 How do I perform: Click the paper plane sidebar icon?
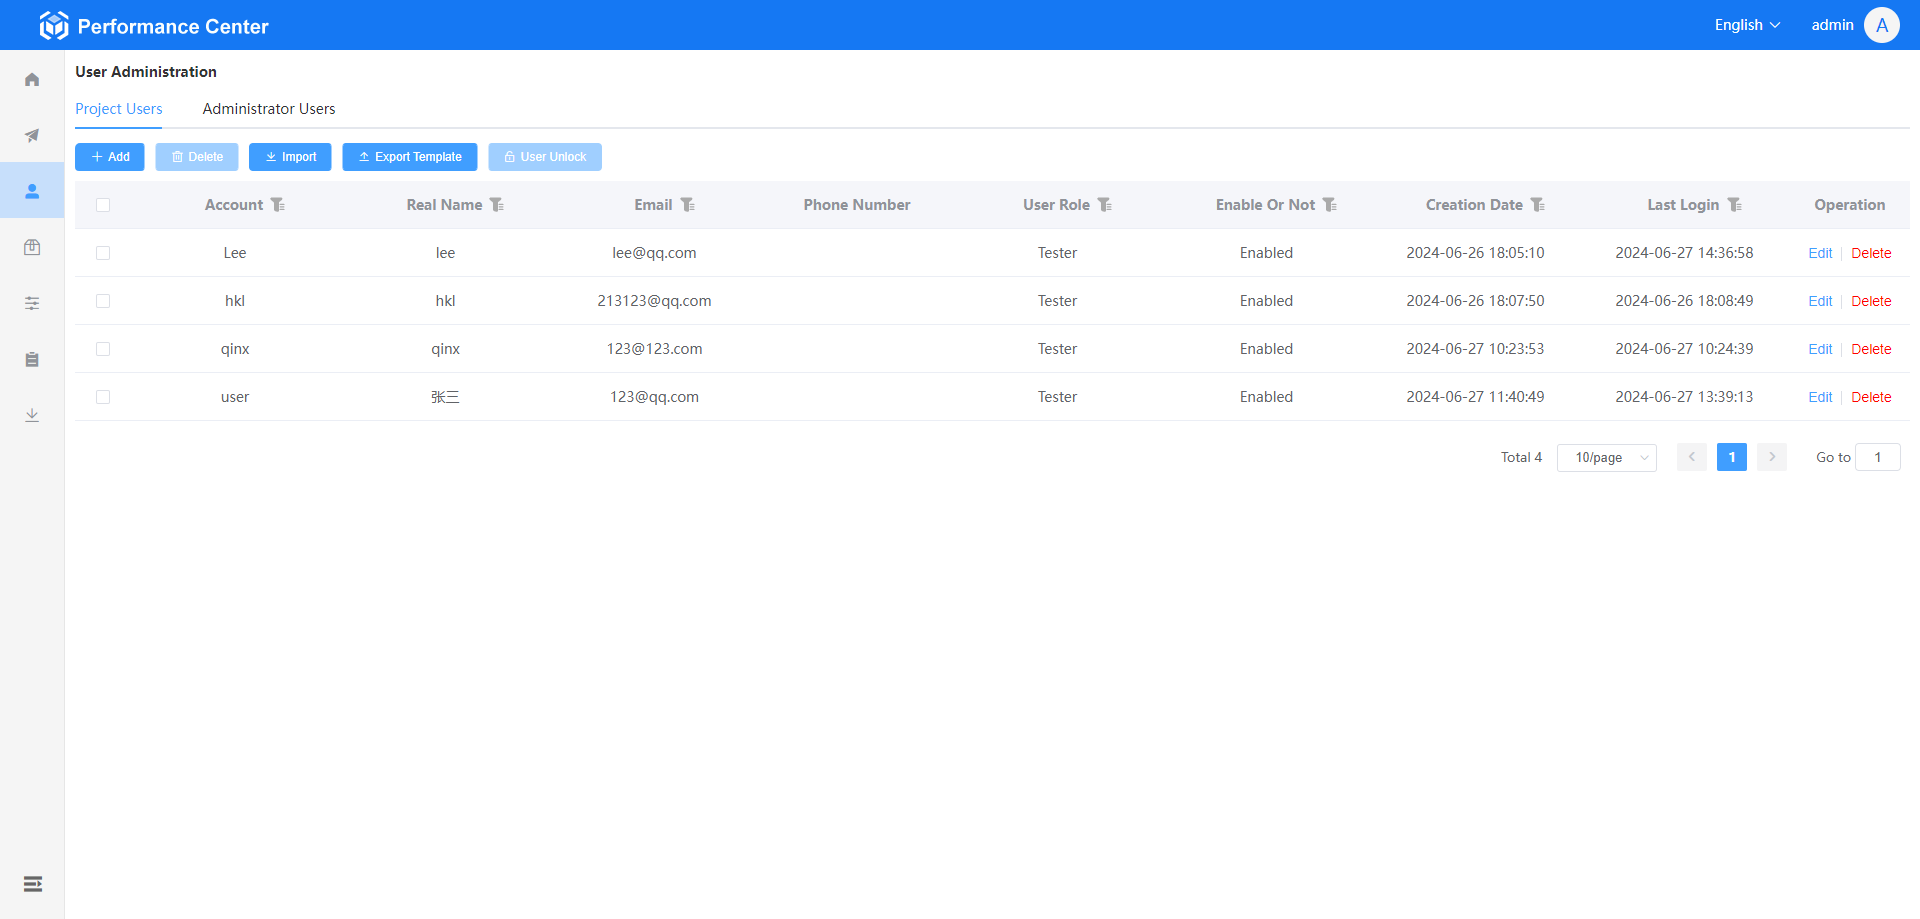32,135
